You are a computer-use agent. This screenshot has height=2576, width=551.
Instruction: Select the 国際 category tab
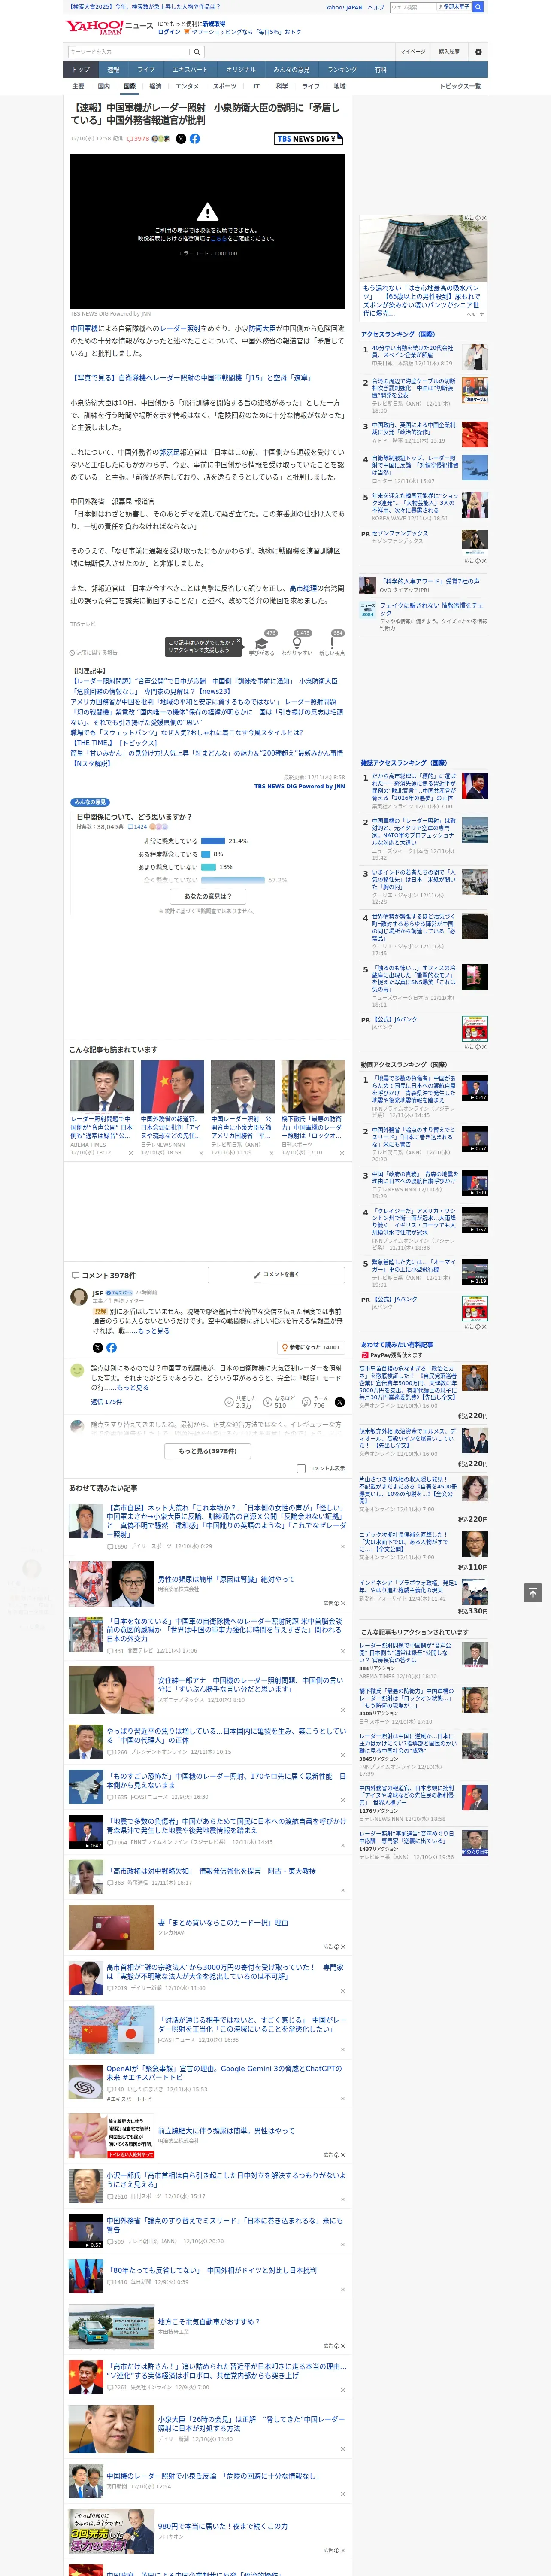coord(129,86)
